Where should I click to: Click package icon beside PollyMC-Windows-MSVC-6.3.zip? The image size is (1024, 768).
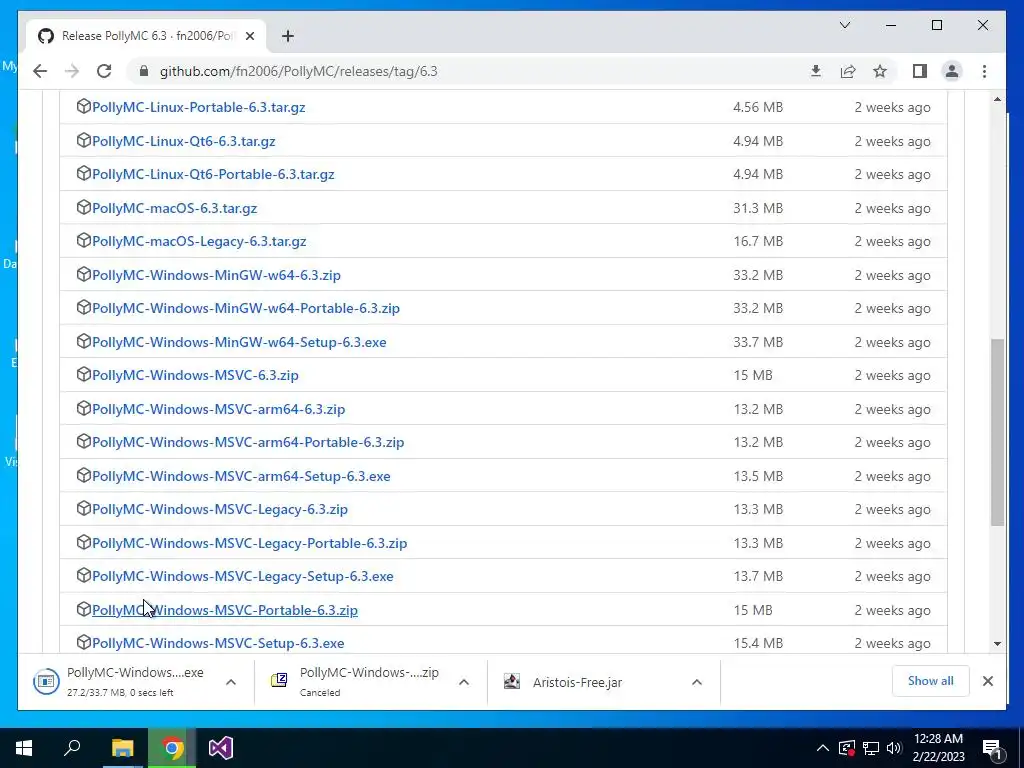[84, 374]
